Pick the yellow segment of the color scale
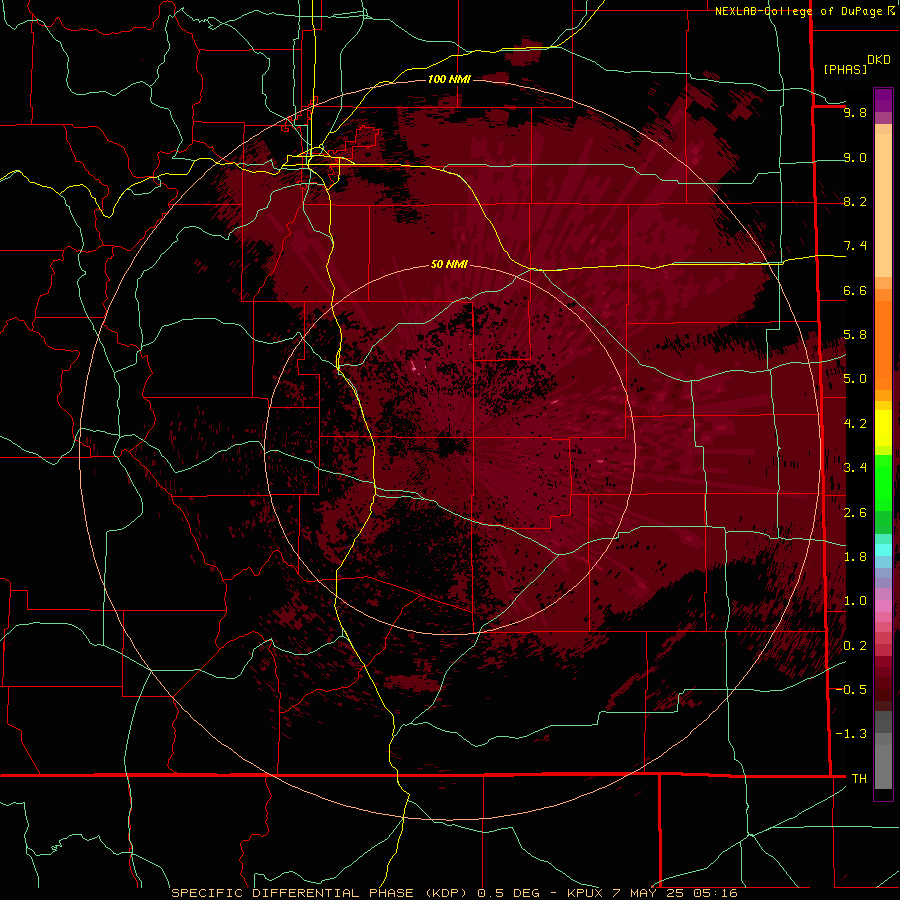 (883, 428)
